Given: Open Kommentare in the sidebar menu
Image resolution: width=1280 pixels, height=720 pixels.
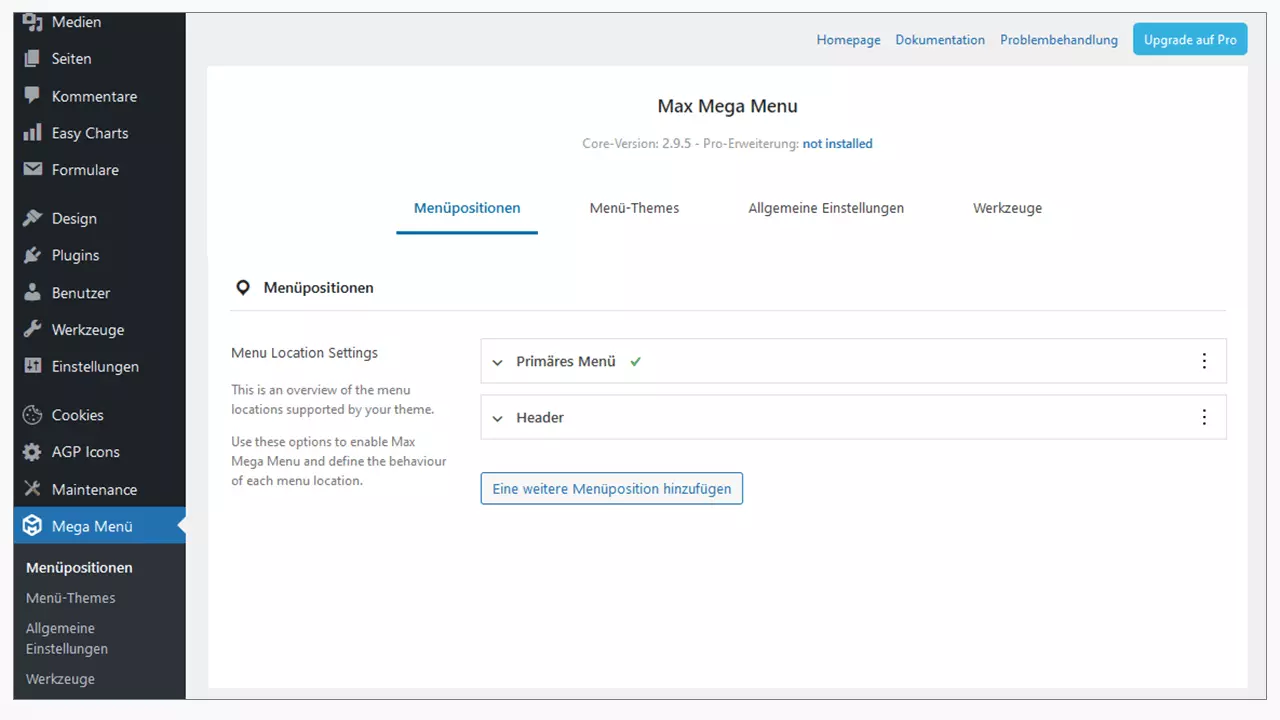Looking at the screenshot, I should [94, 96].
